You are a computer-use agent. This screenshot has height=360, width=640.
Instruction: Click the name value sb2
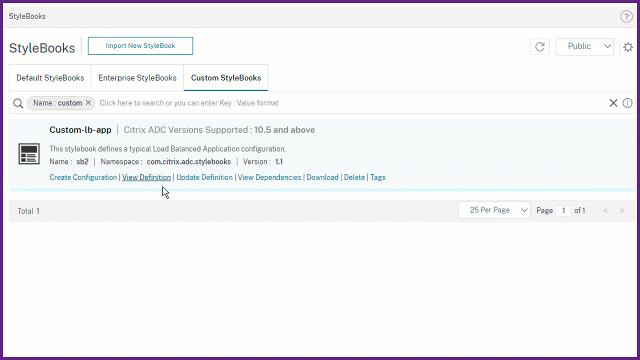pyautogui.click(x=82, y=162)
